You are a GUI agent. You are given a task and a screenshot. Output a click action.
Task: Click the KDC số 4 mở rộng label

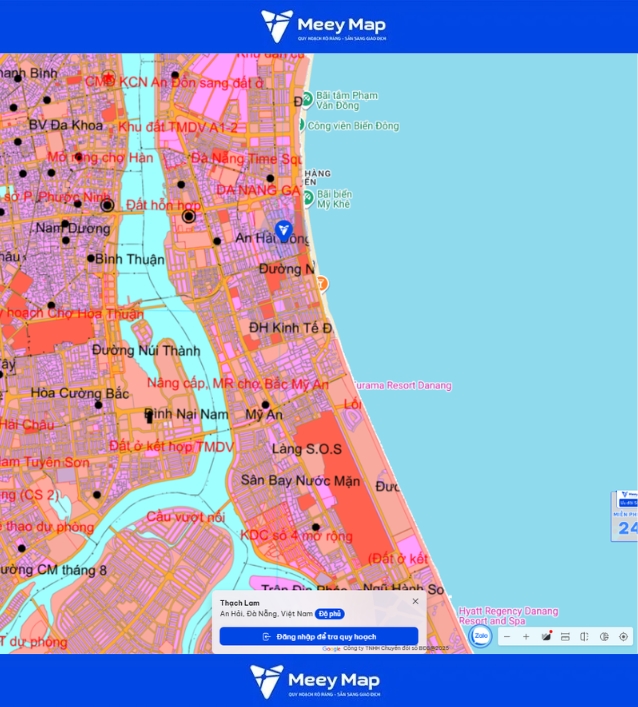pos(296,536)
